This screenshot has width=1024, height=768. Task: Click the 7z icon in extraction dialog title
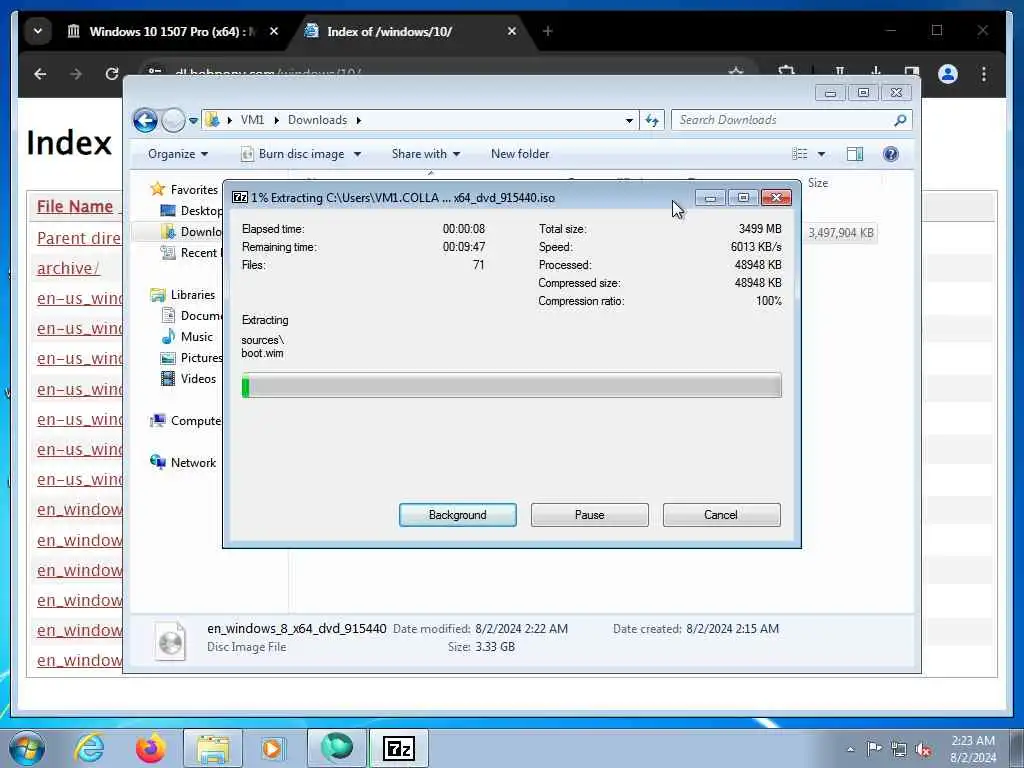[x=240, y=197]
